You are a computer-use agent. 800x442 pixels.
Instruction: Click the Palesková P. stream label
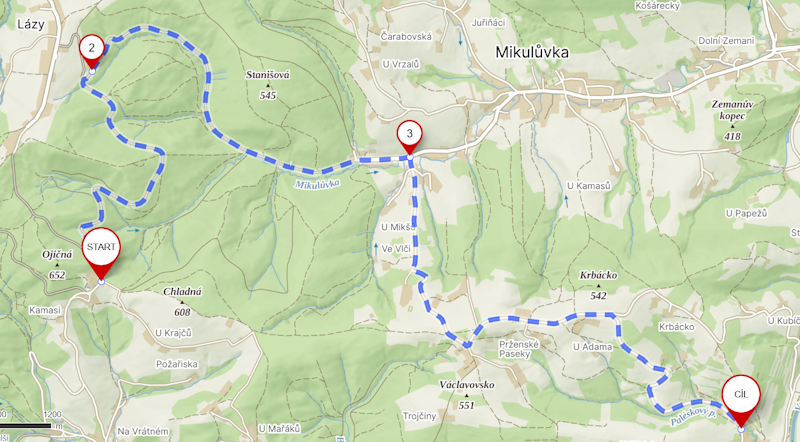coord(693,417)
